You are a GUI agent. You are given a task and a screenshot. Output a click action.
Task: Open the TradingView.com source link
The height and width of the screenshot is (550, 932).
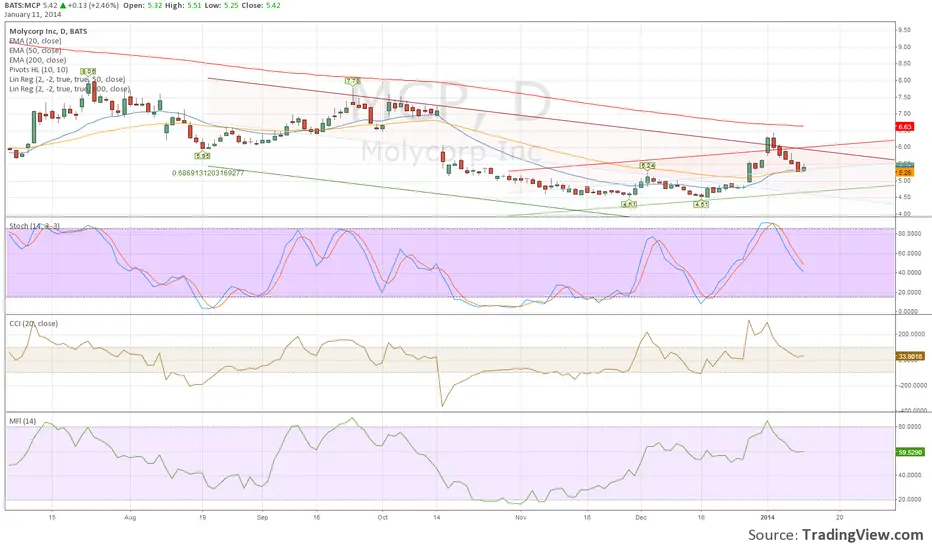pyautogui.click(x=862, y=535)
